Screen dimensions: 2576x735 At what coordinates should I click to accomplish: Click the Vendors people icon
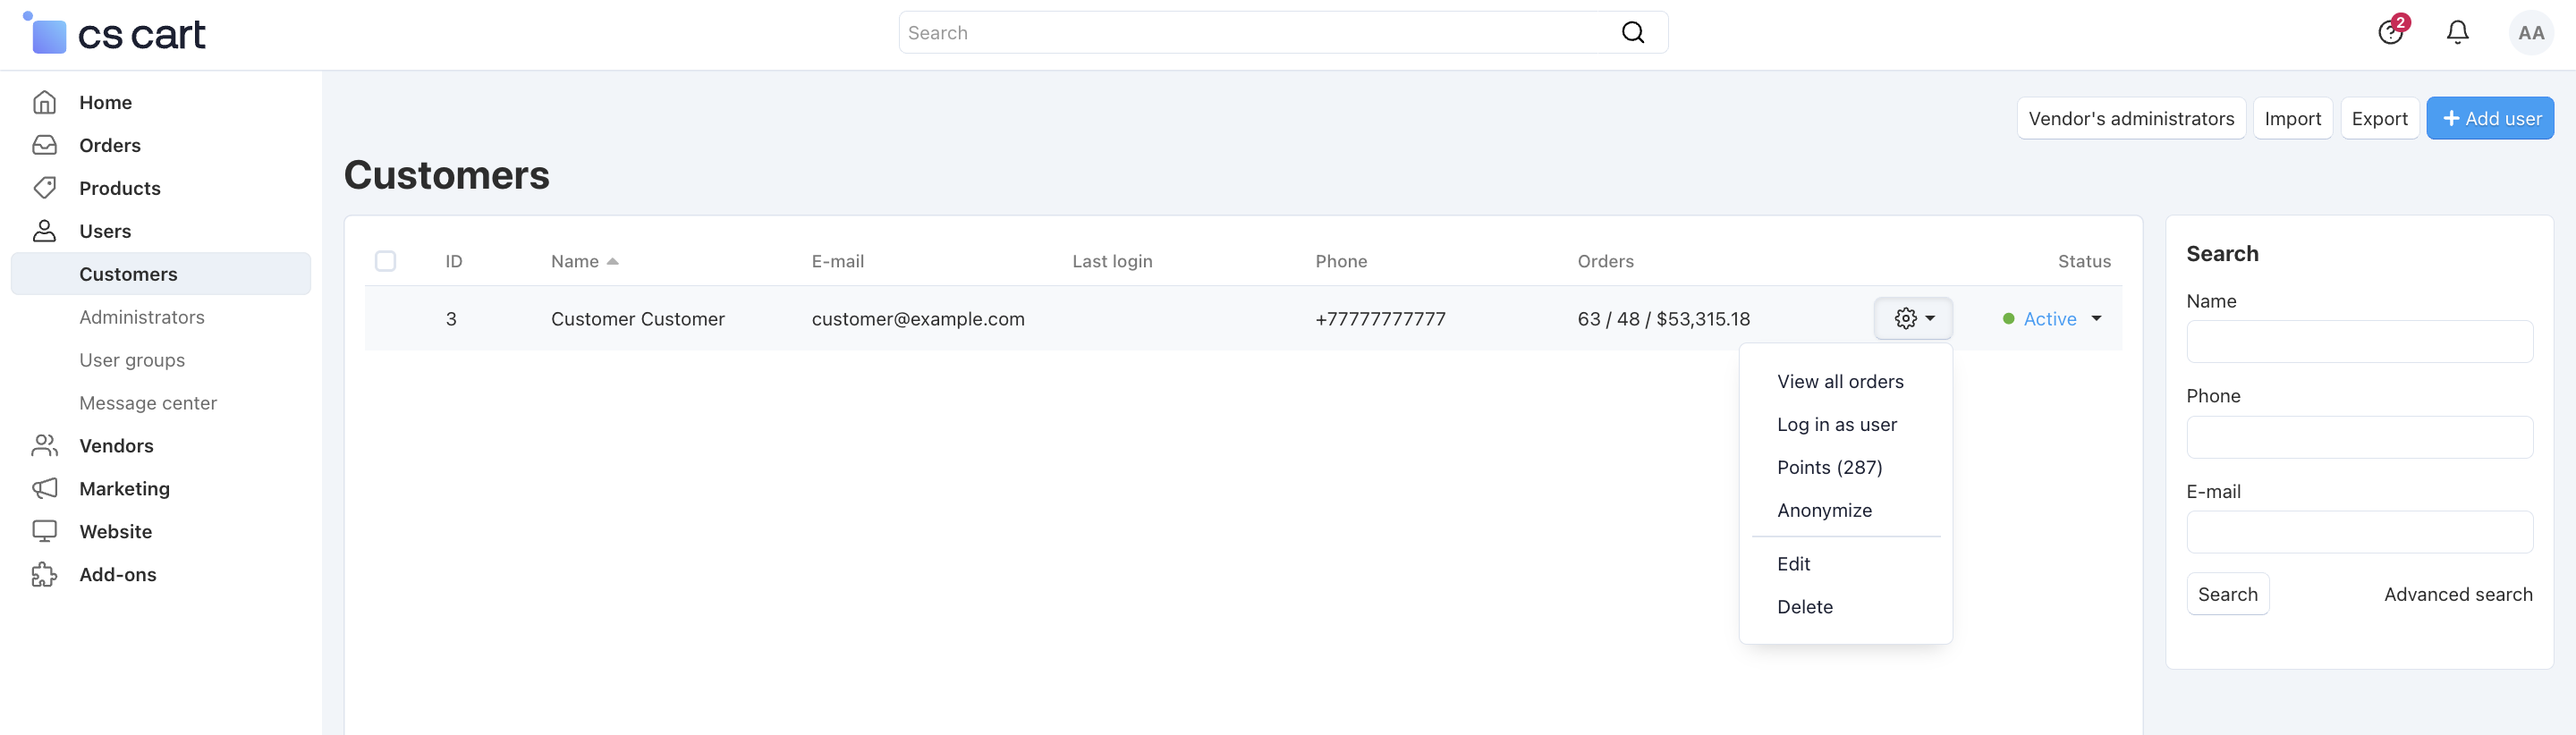tap(44, 446)
